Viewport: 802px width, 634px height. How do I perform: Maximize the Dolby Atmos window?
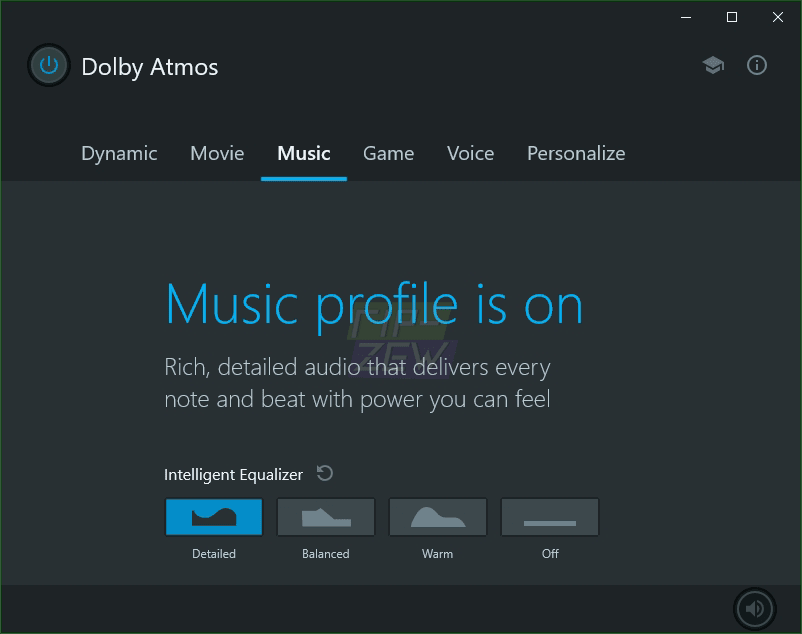pyautogui.click(x=732, y=17)
